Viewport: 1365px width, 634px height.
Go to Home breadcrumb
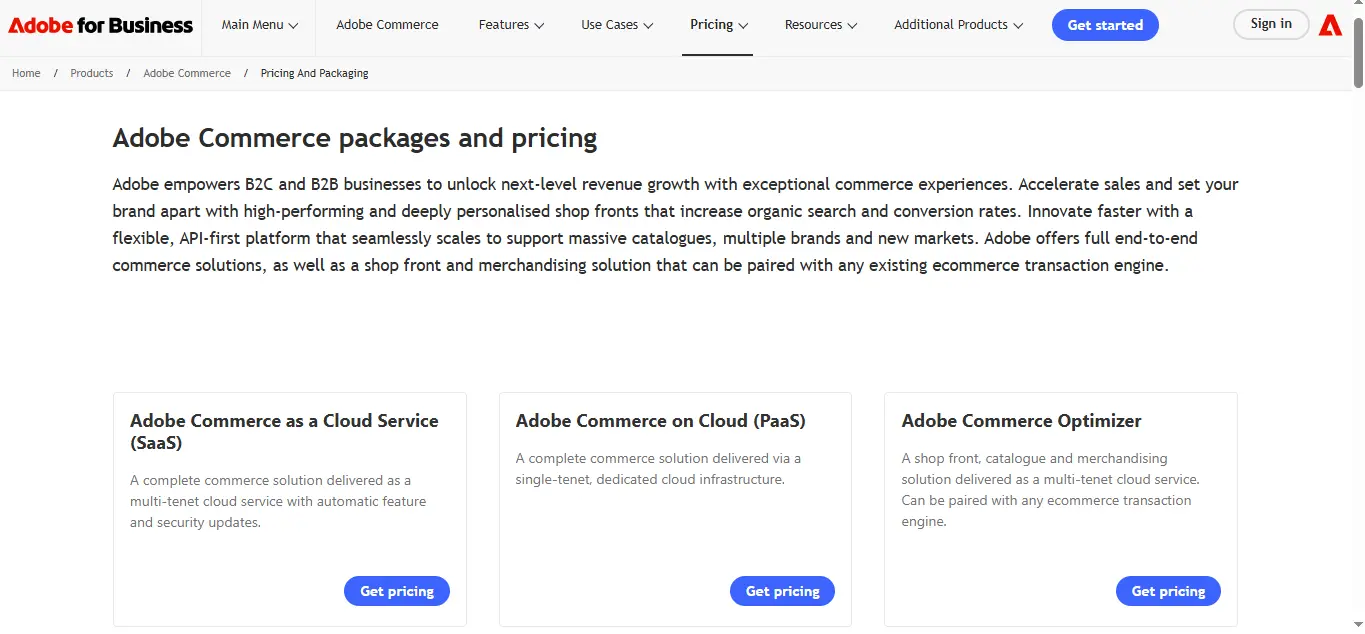[x=26, y=73]
